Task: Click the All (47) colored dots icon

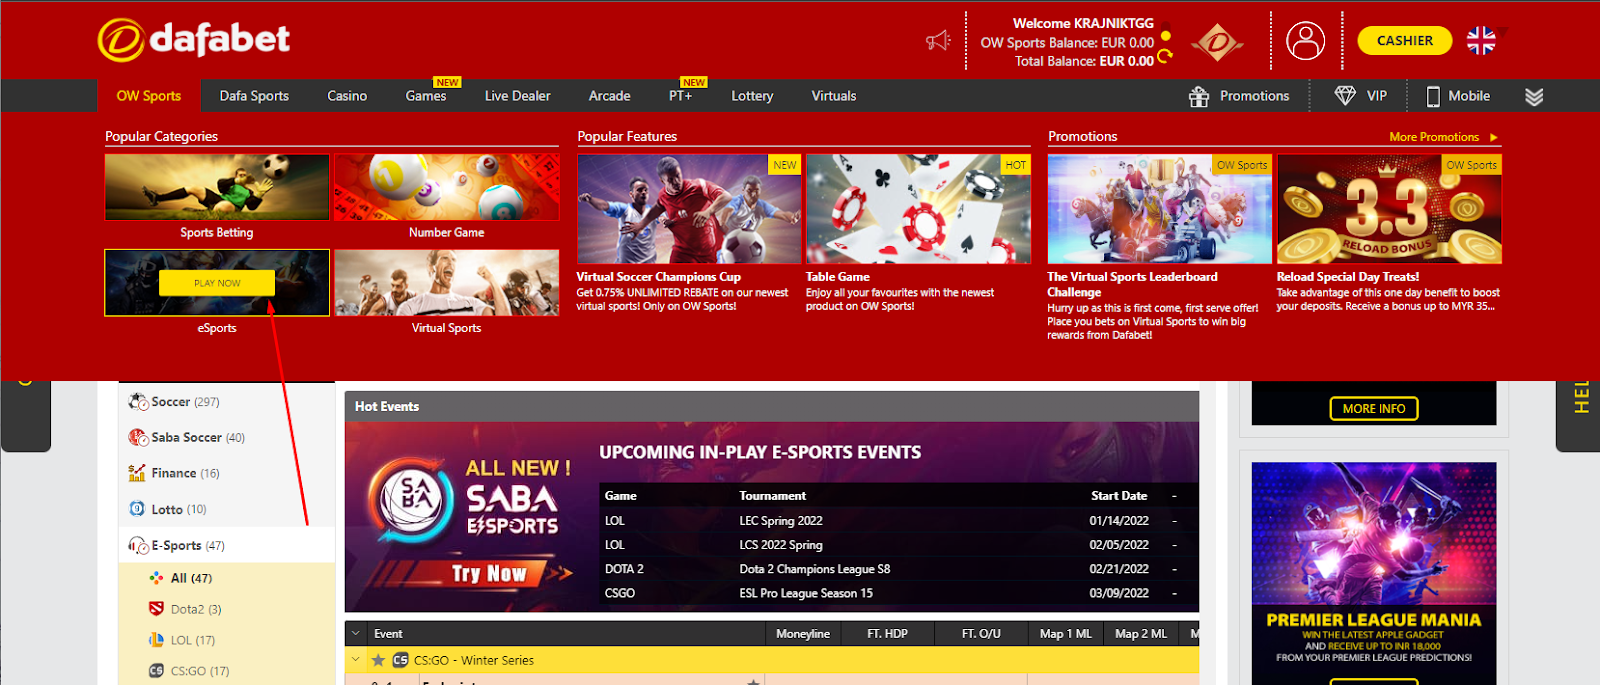Action: tap(156, 578)
